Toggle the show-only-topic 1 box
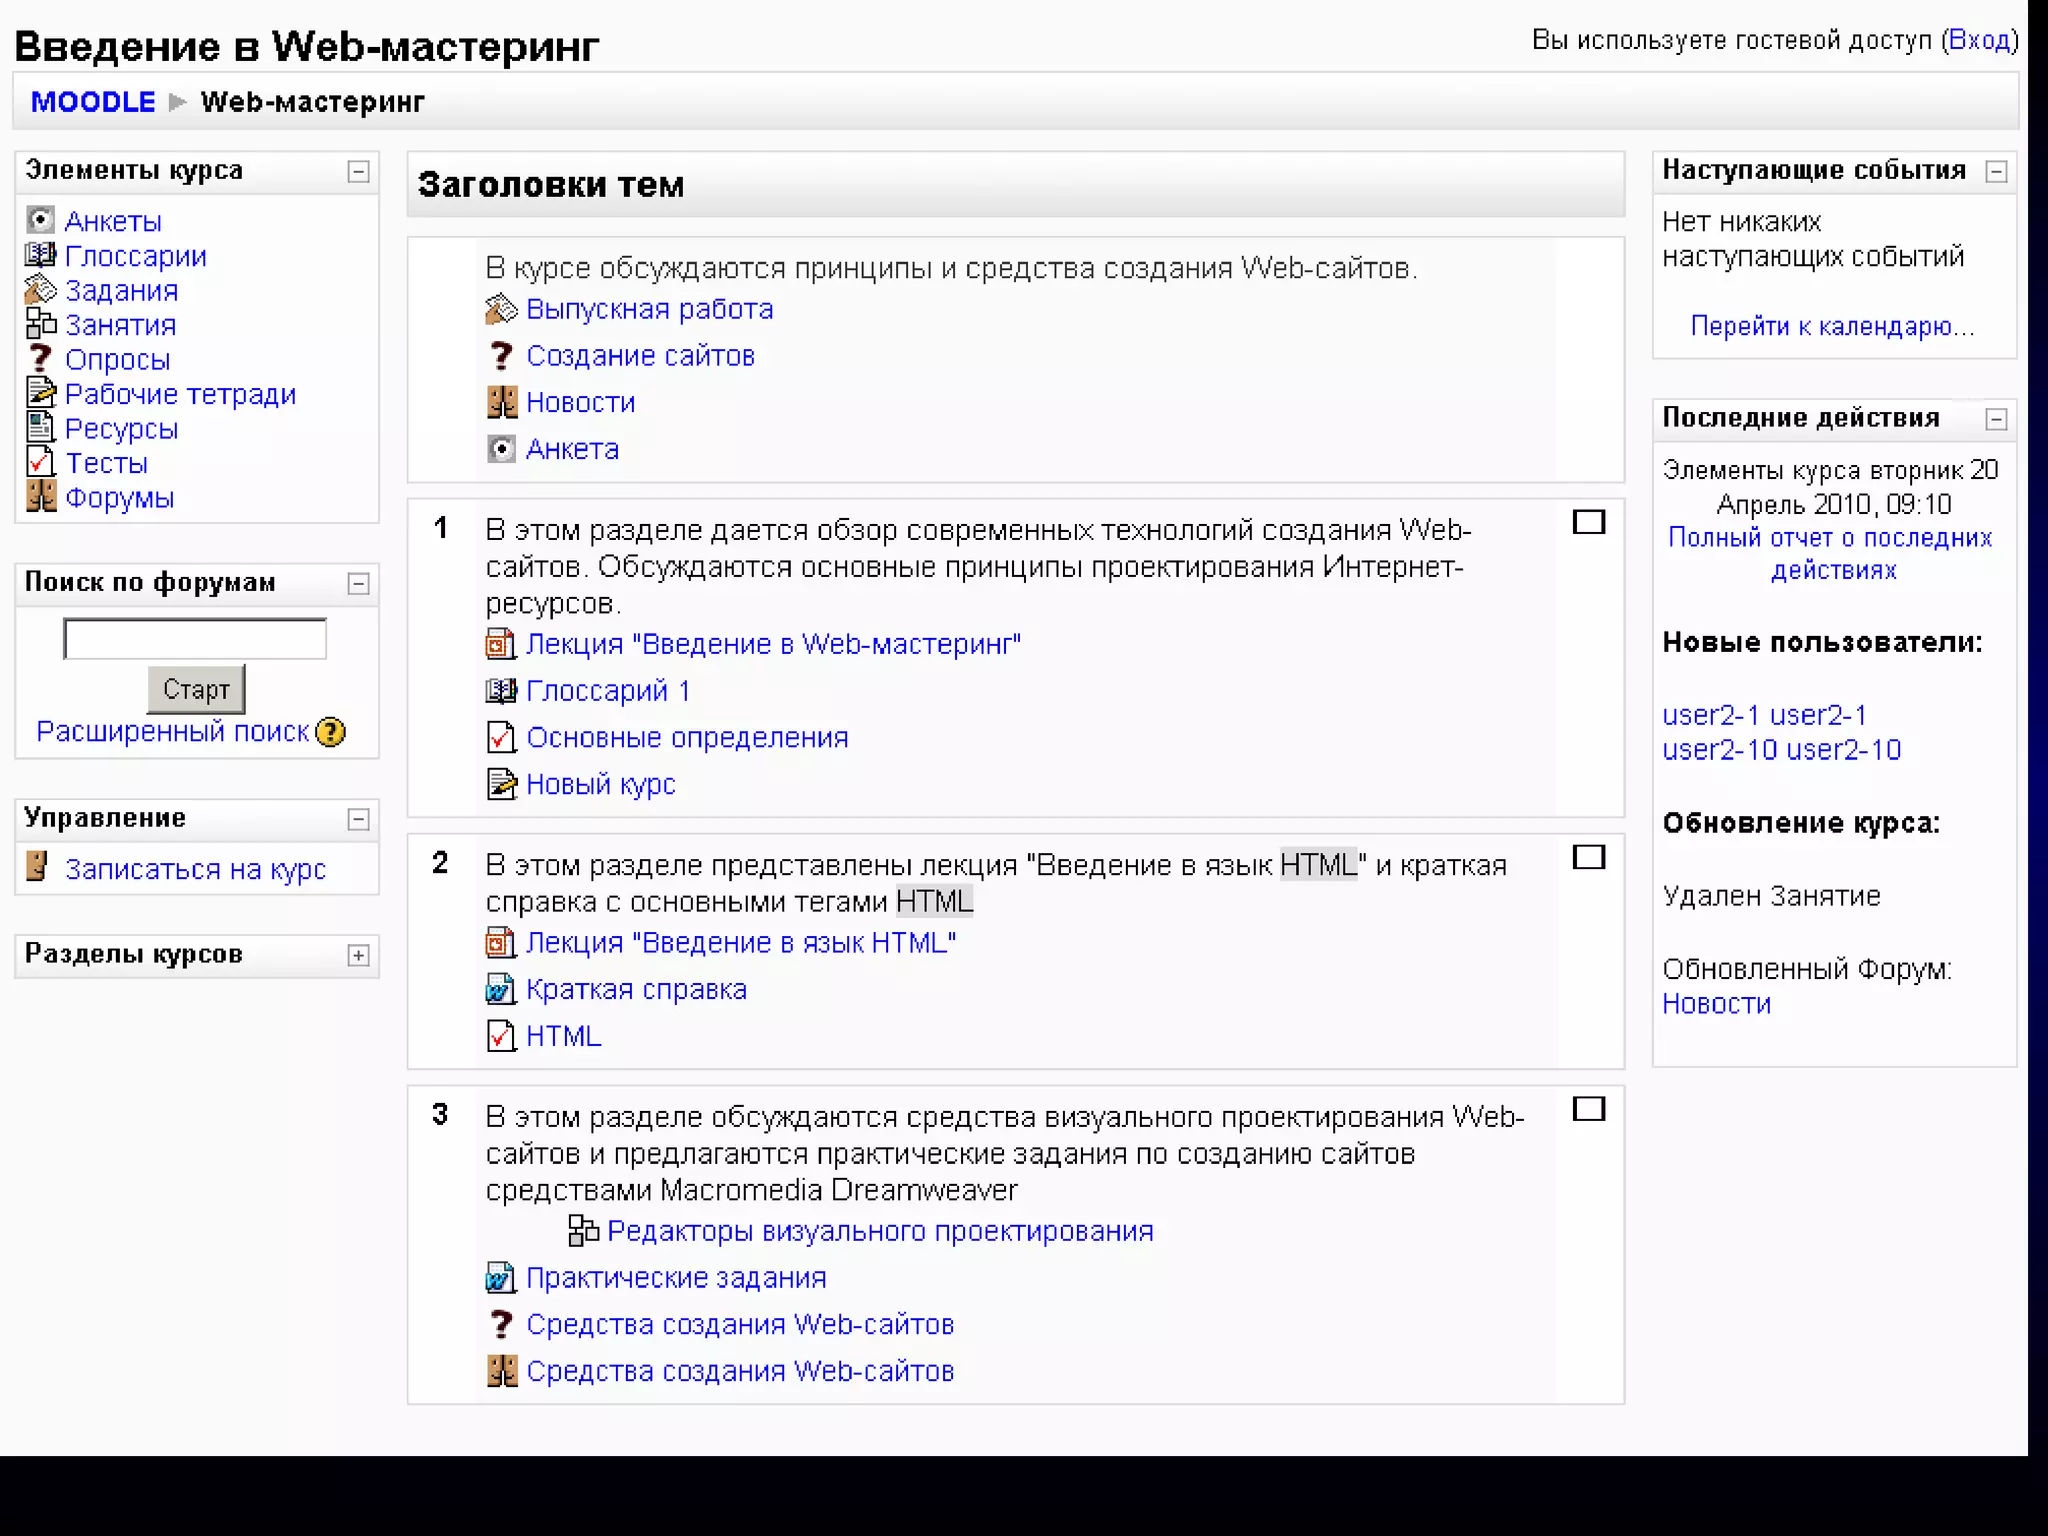 (1588, 522)
